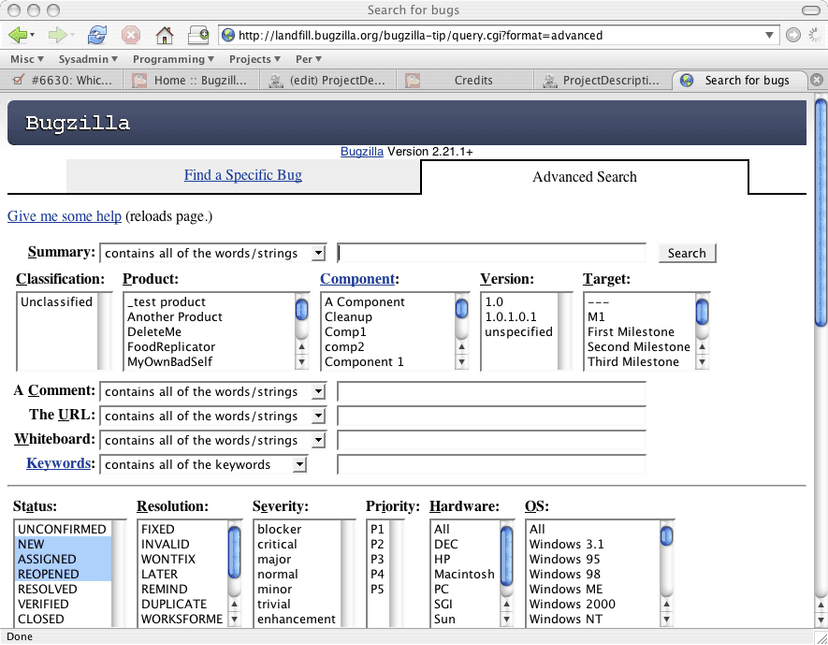Viewport: 828px width, 645px height.
Task: Go to the home page icon
Action: [164, 35]
